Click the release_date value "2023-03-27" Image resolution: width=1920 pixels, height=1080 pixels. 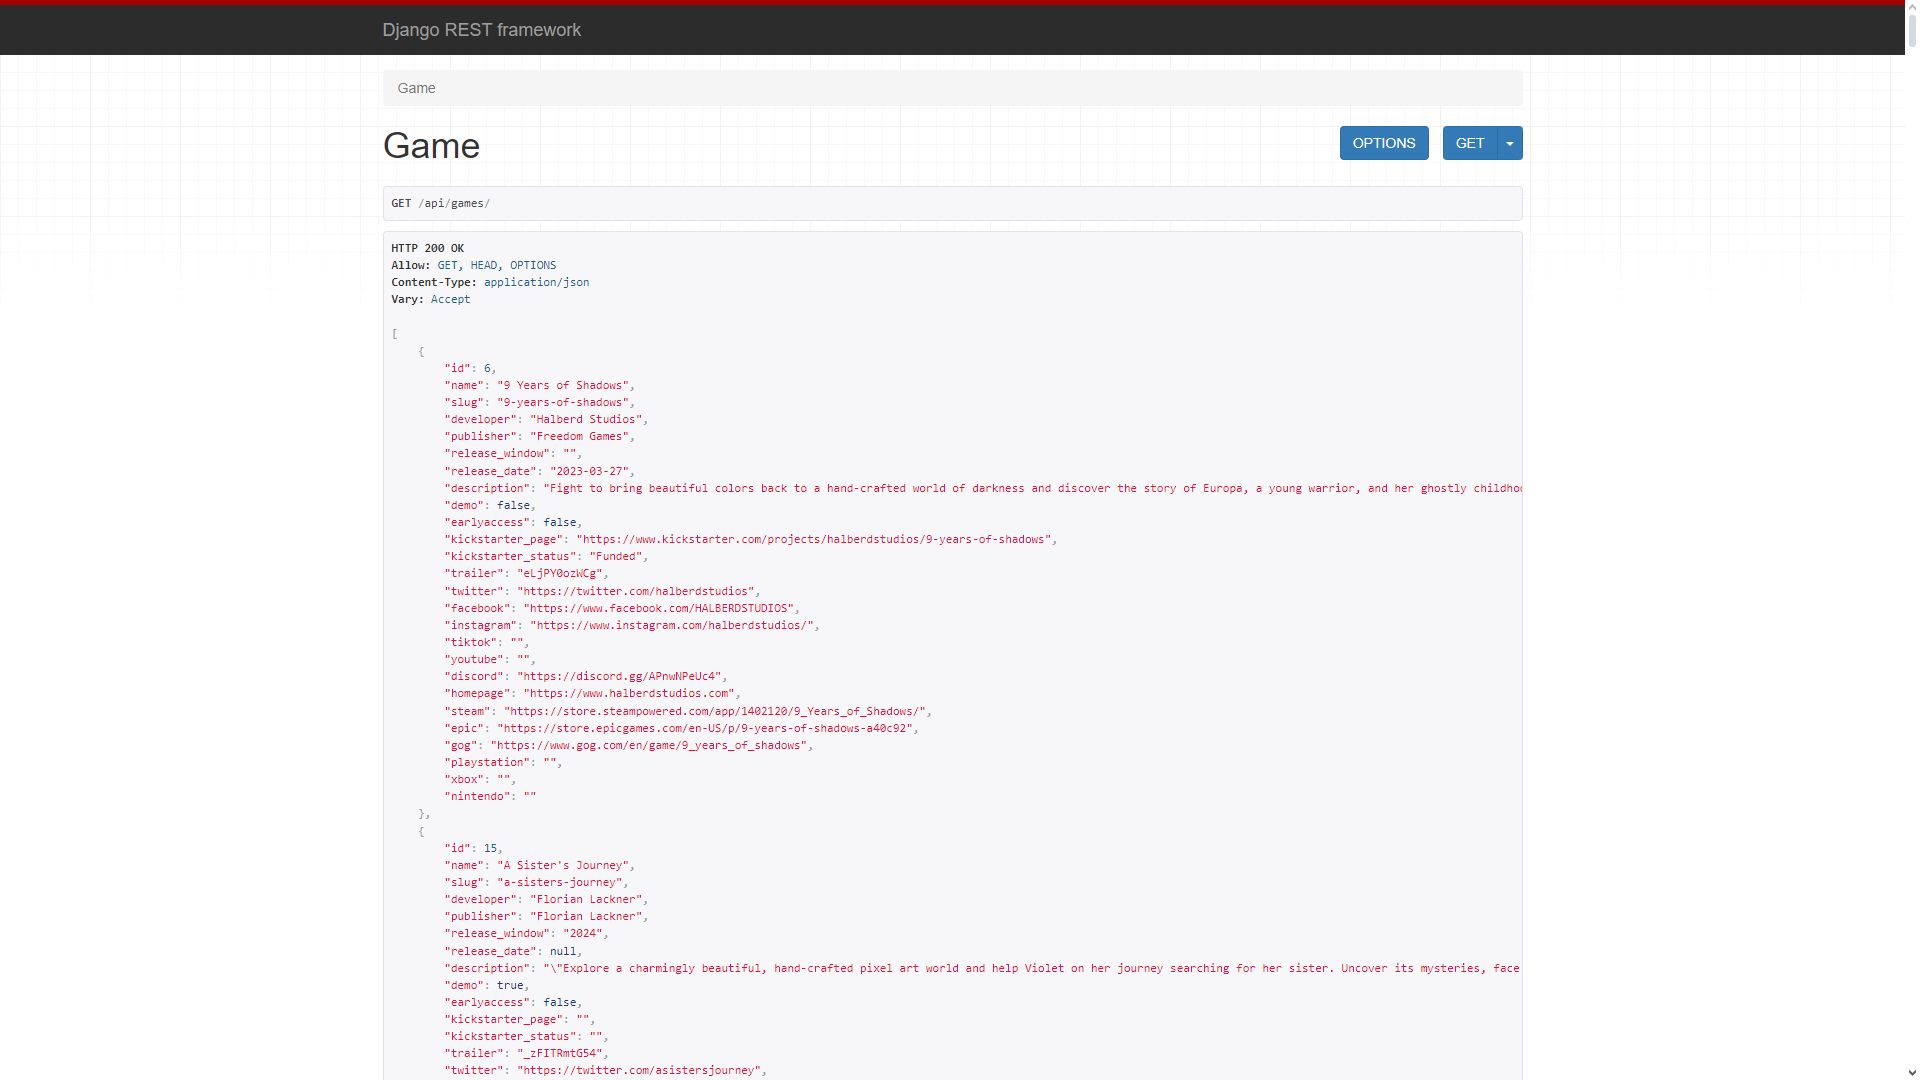(x=589, y=471)
